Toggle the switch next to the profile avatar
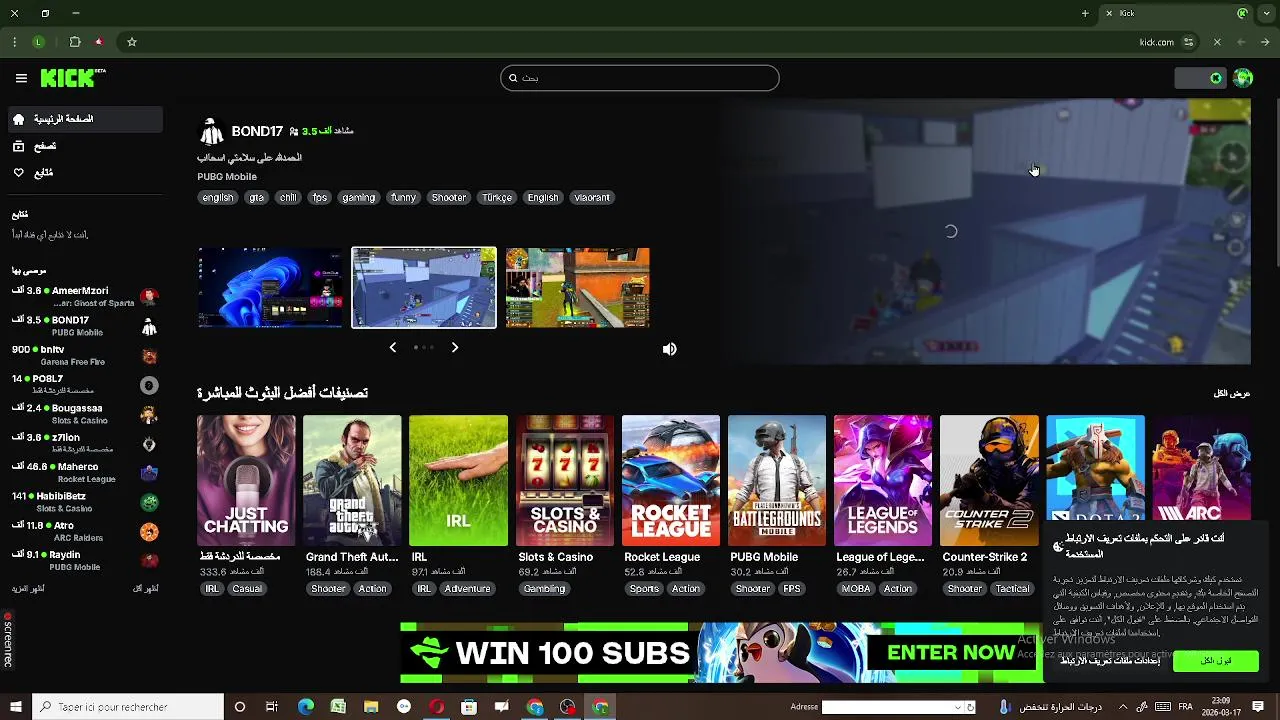 [1200, 78]
